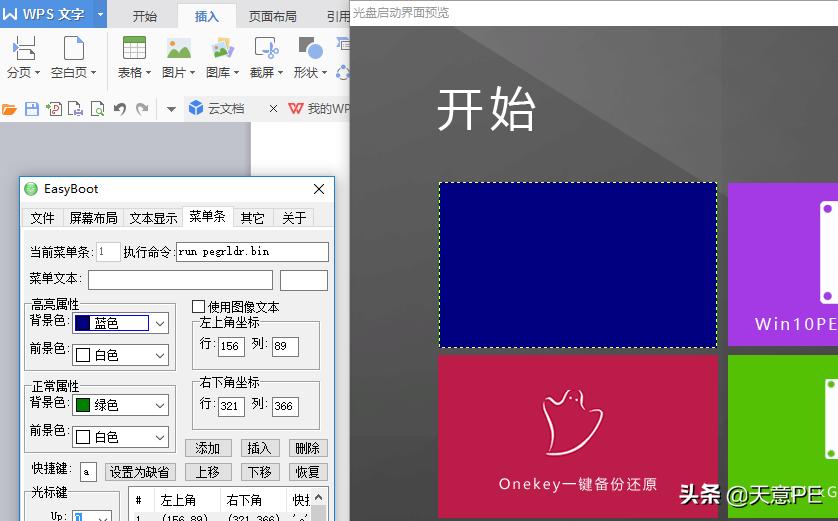This screenshot has width=838, height=521.
Task: Click the 云文档 cloud document cube icon
Action: click(196, 108)
